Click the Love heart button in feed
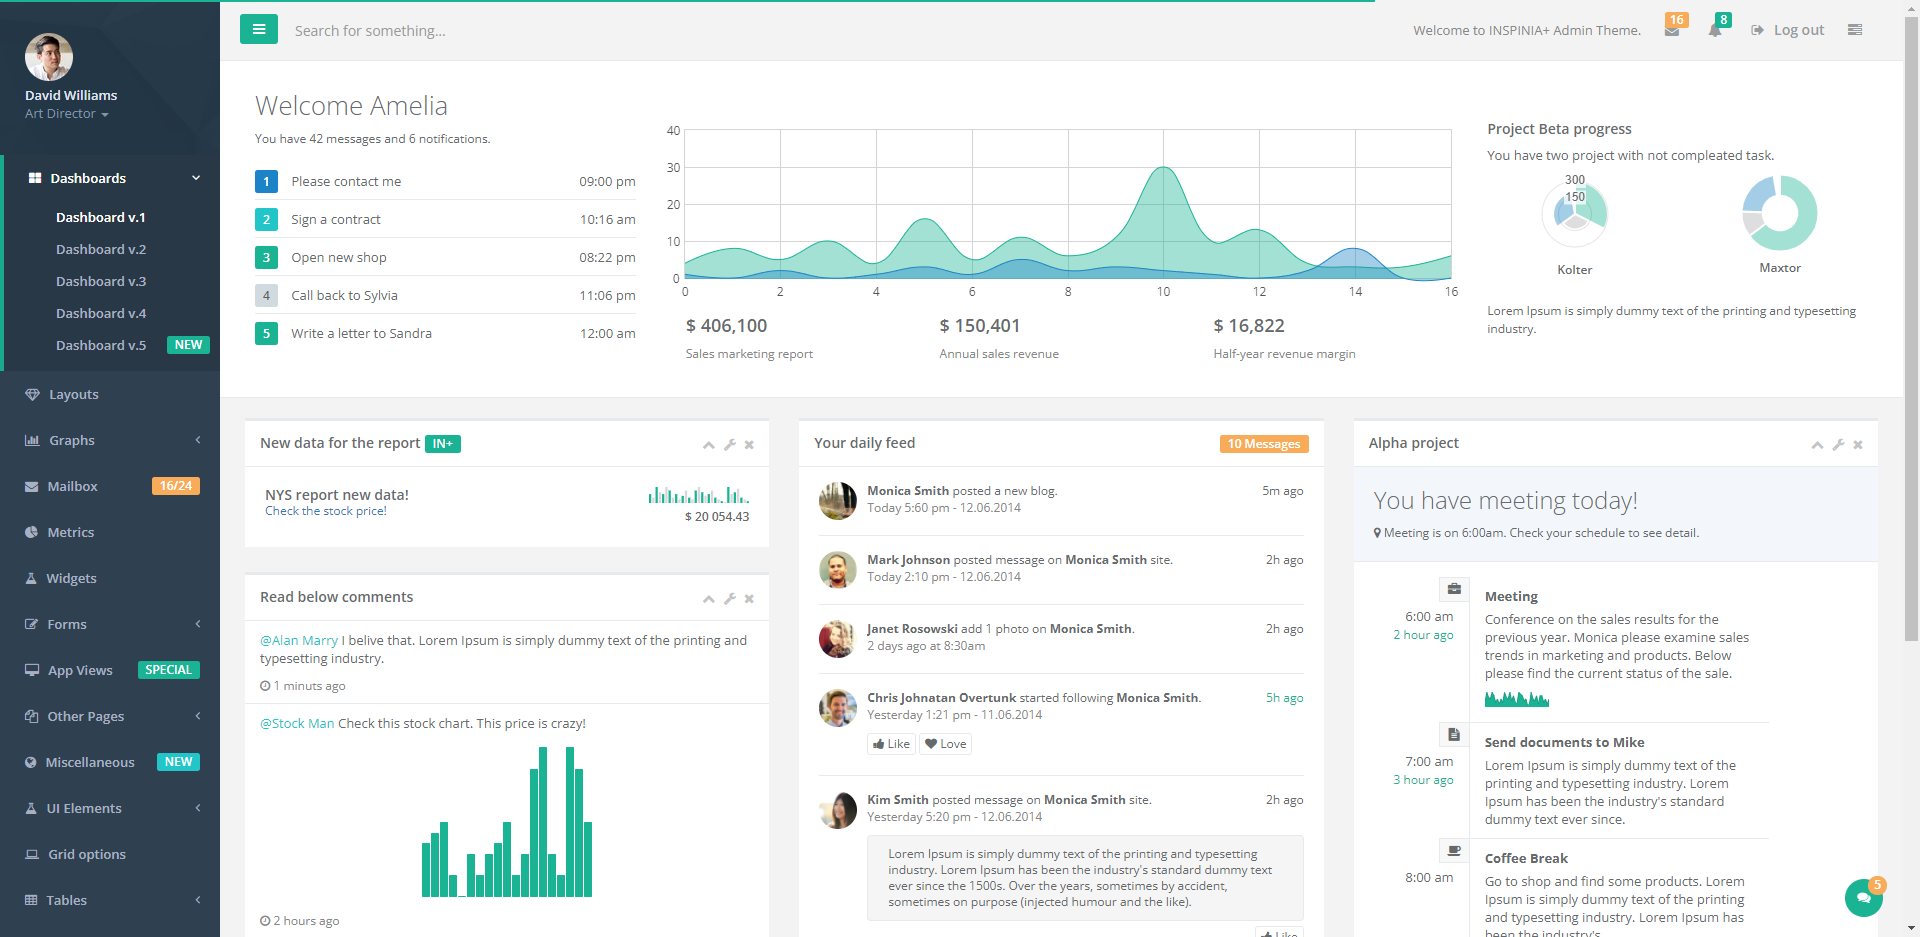Viewport: 1920px width, 937px height. pos(945,744)
